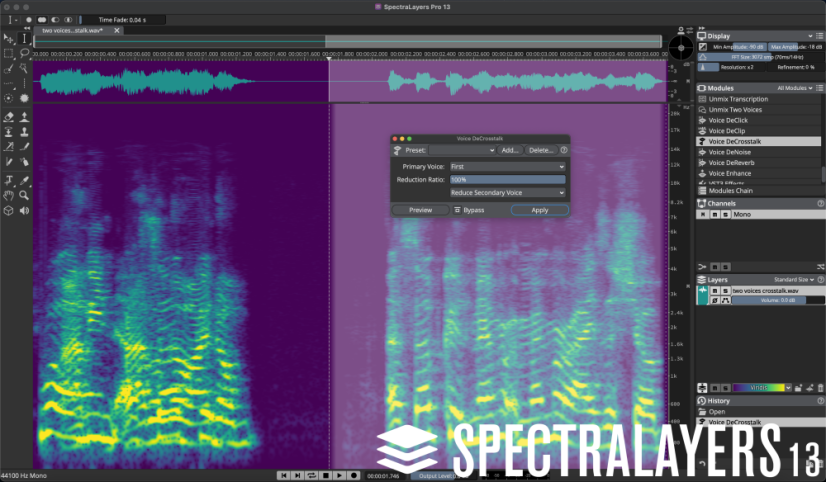The height and width of the screenshot is (482, 826).
Task: Toggle mute on the Mono channel
Action: click(715, 214)
